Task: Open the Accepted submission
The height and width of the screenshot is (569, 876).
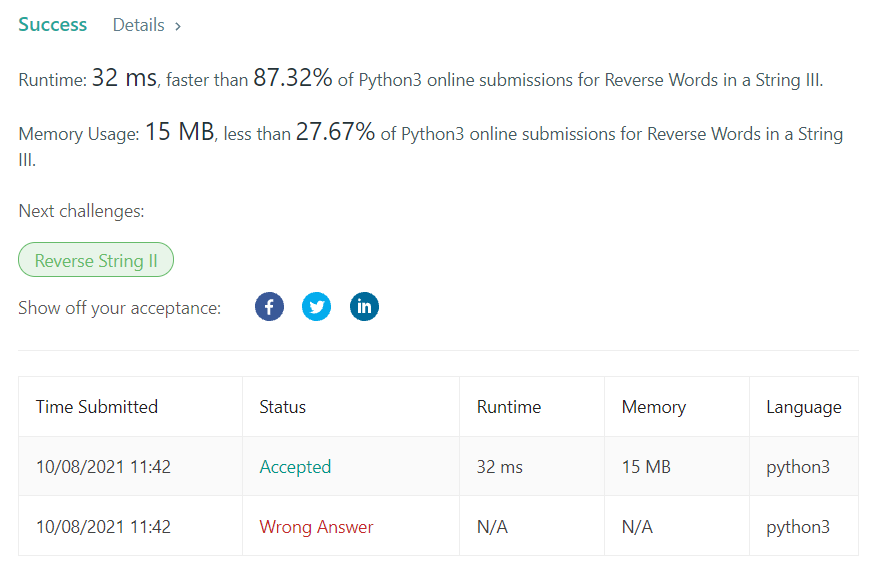Action: click(295, 467)
